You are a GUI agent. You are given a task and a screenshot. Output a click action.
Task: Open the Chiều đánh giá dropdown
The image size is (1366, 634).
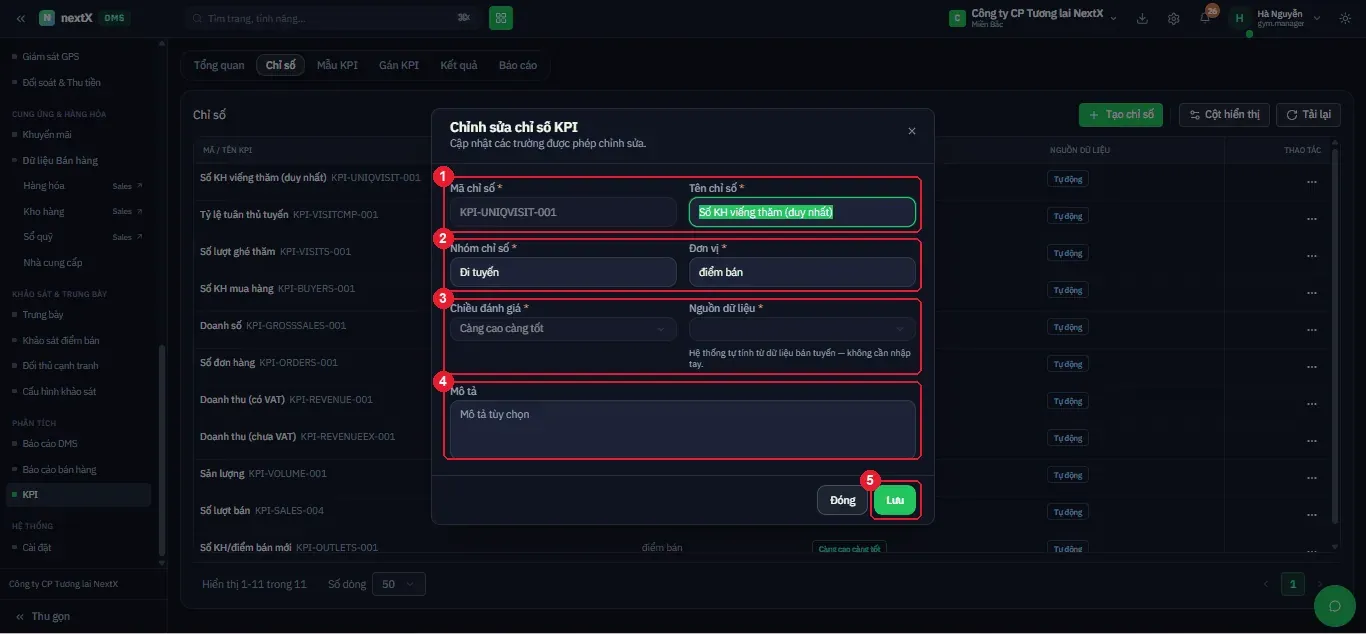pyautogui.click(x=563, y=328)
